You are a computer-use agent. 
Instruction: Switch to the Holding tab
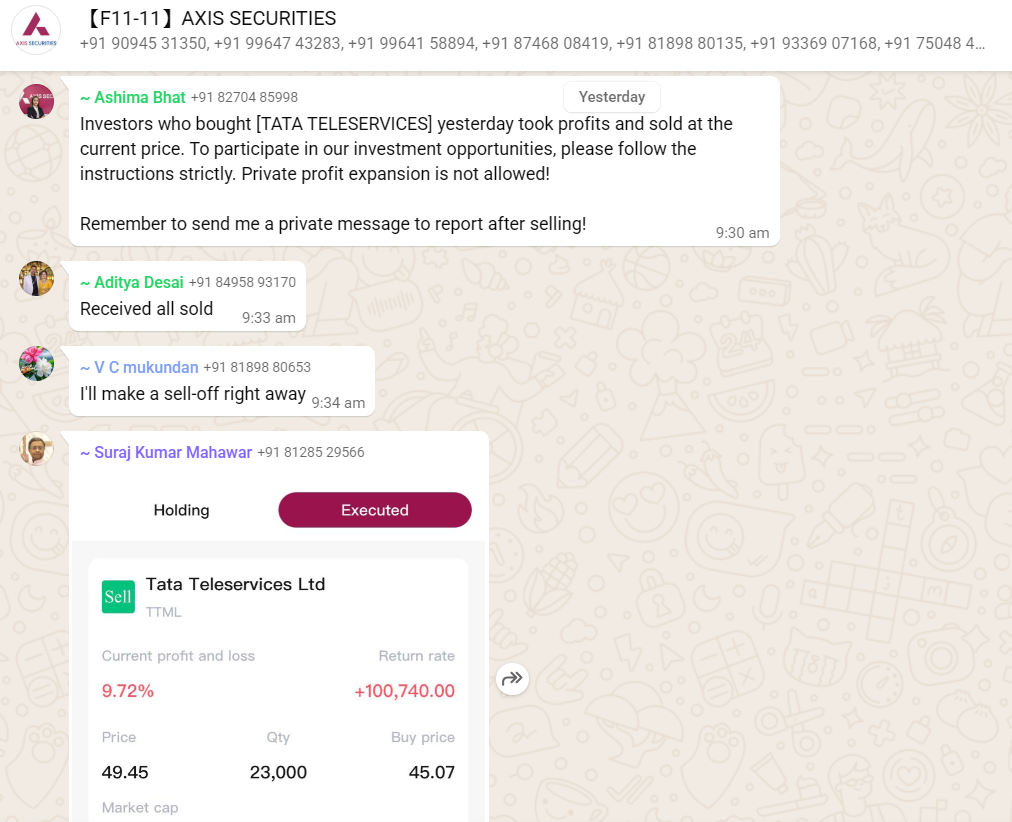point(181,510)
